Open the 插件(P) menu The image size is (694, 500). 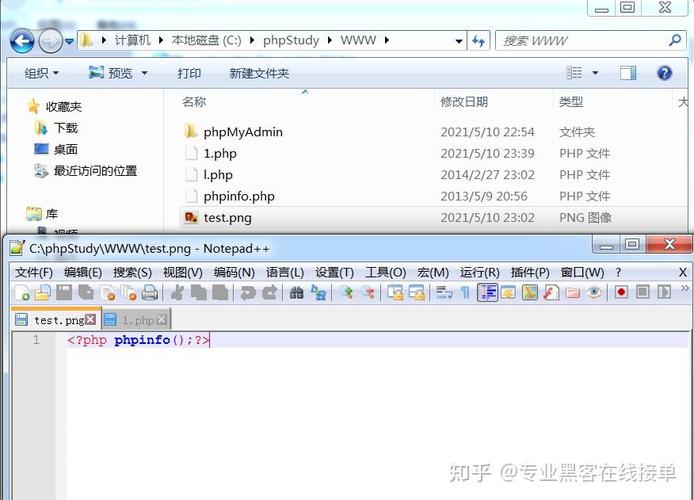[x=530, y=272]
